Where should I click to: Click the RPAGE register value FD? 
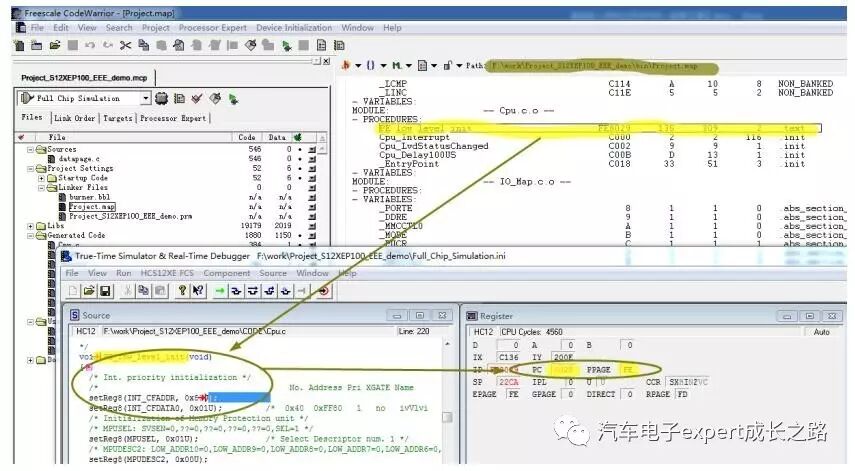click(682, 394)
